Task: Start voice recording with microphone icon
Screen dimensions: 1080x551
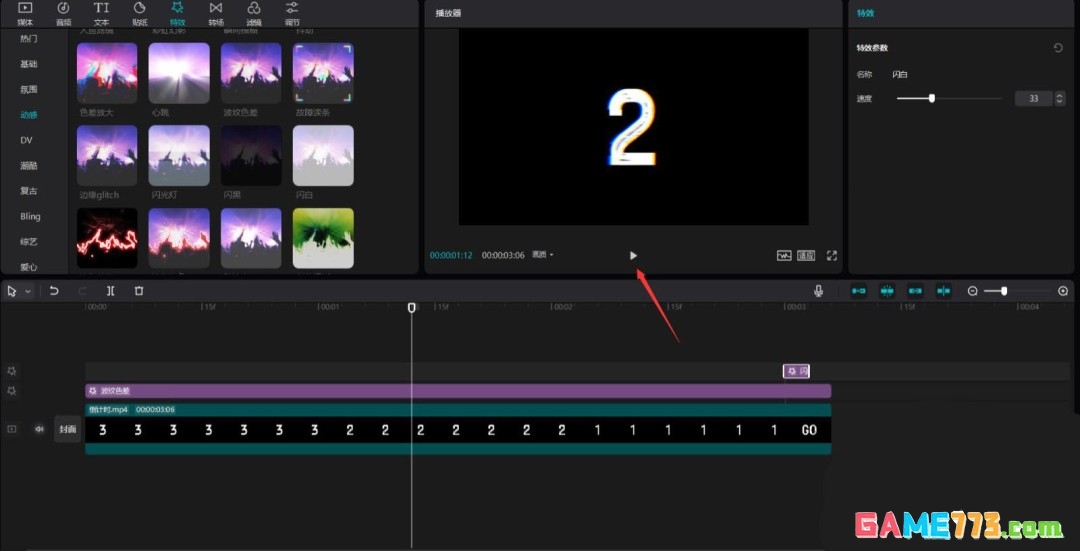Action: [818, 291]
